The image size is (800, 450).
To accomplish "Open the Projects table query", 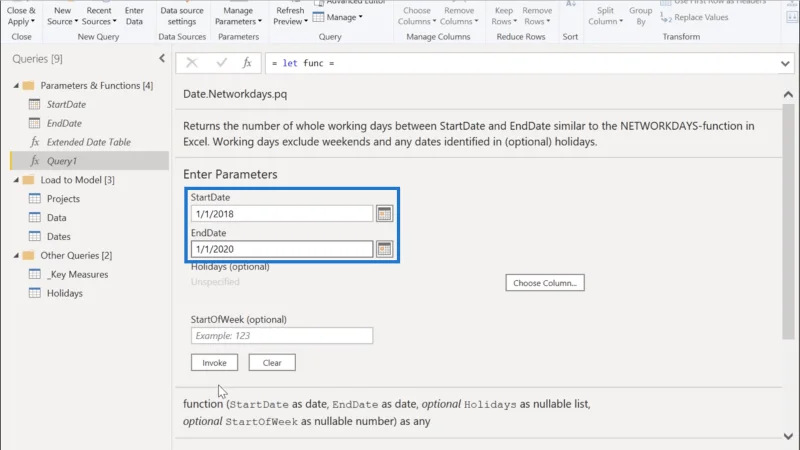I will click(x=63, y=198).
